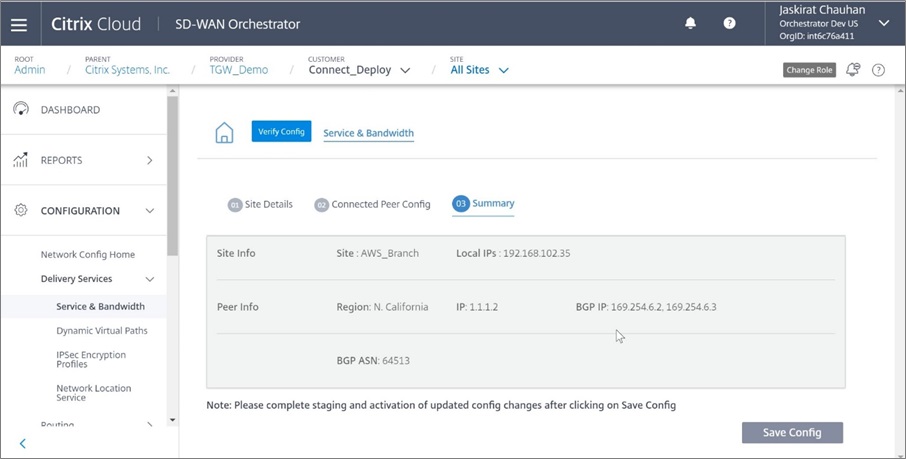Click the sidebar scrollbar thumb

click(x=172, y=176)
